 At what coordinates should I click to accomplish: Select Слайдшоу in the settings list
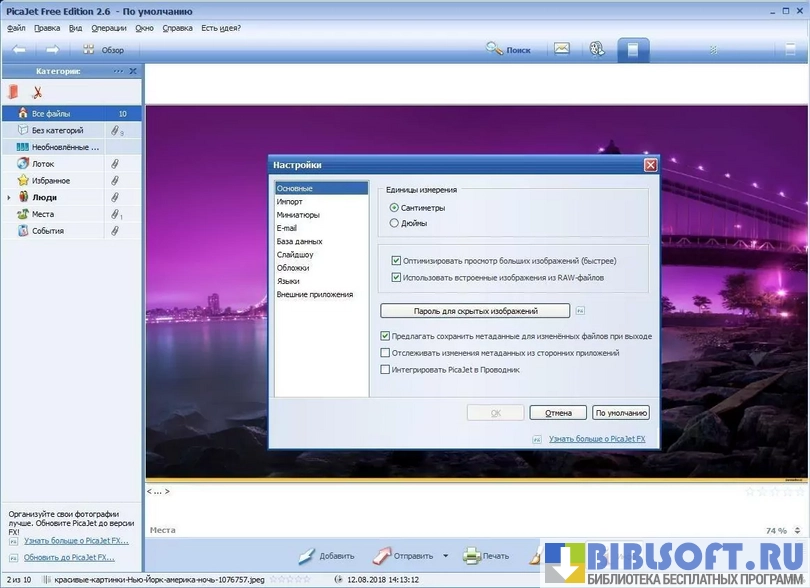point(294,255)
